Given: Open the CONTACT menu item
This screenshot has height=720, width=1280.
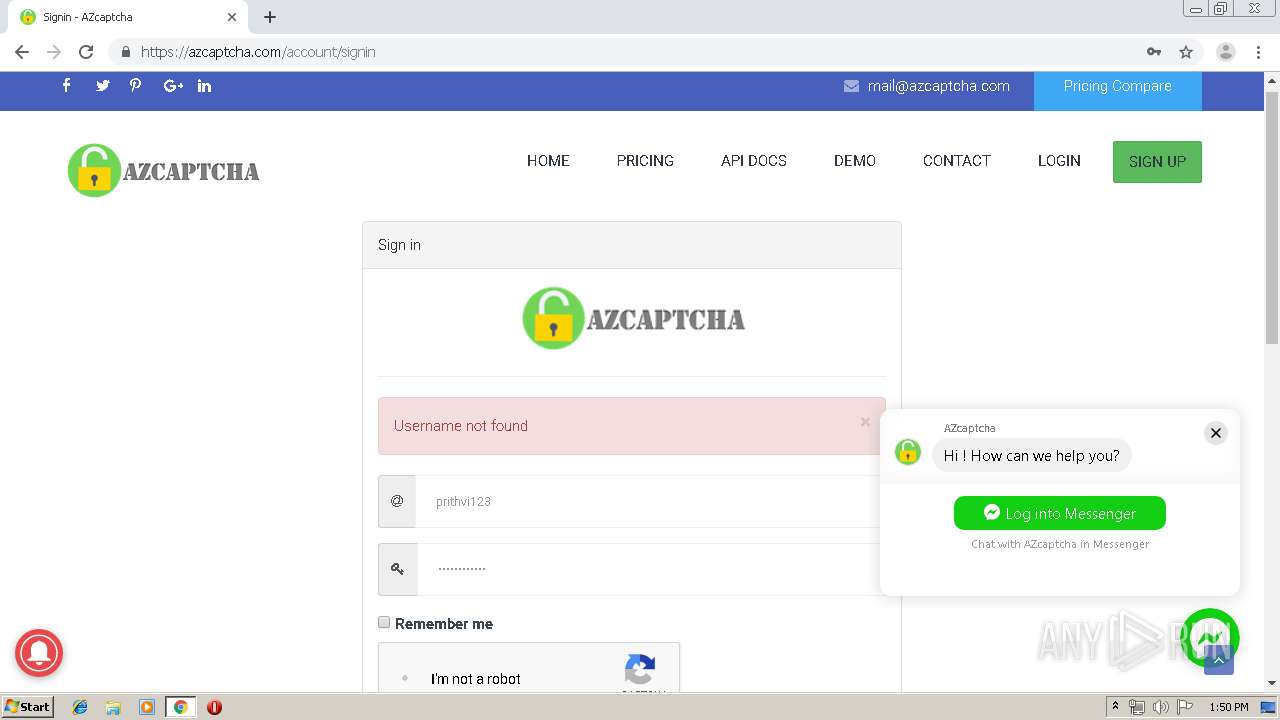Looking at the screenshot, I should tap(957, 161).
